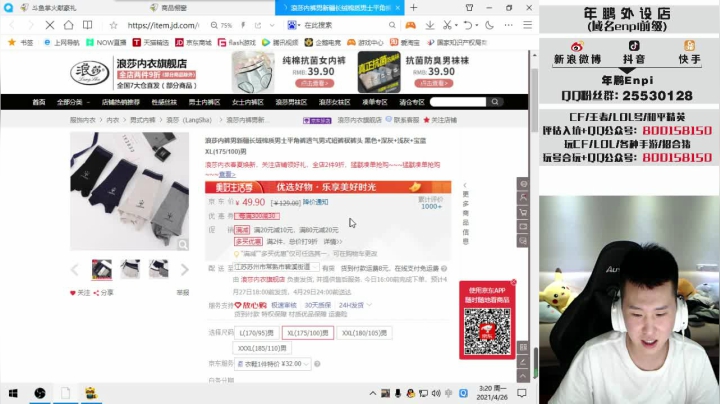
Task: Click 降价通知 price-drop notice link
Action: point(315,202)
